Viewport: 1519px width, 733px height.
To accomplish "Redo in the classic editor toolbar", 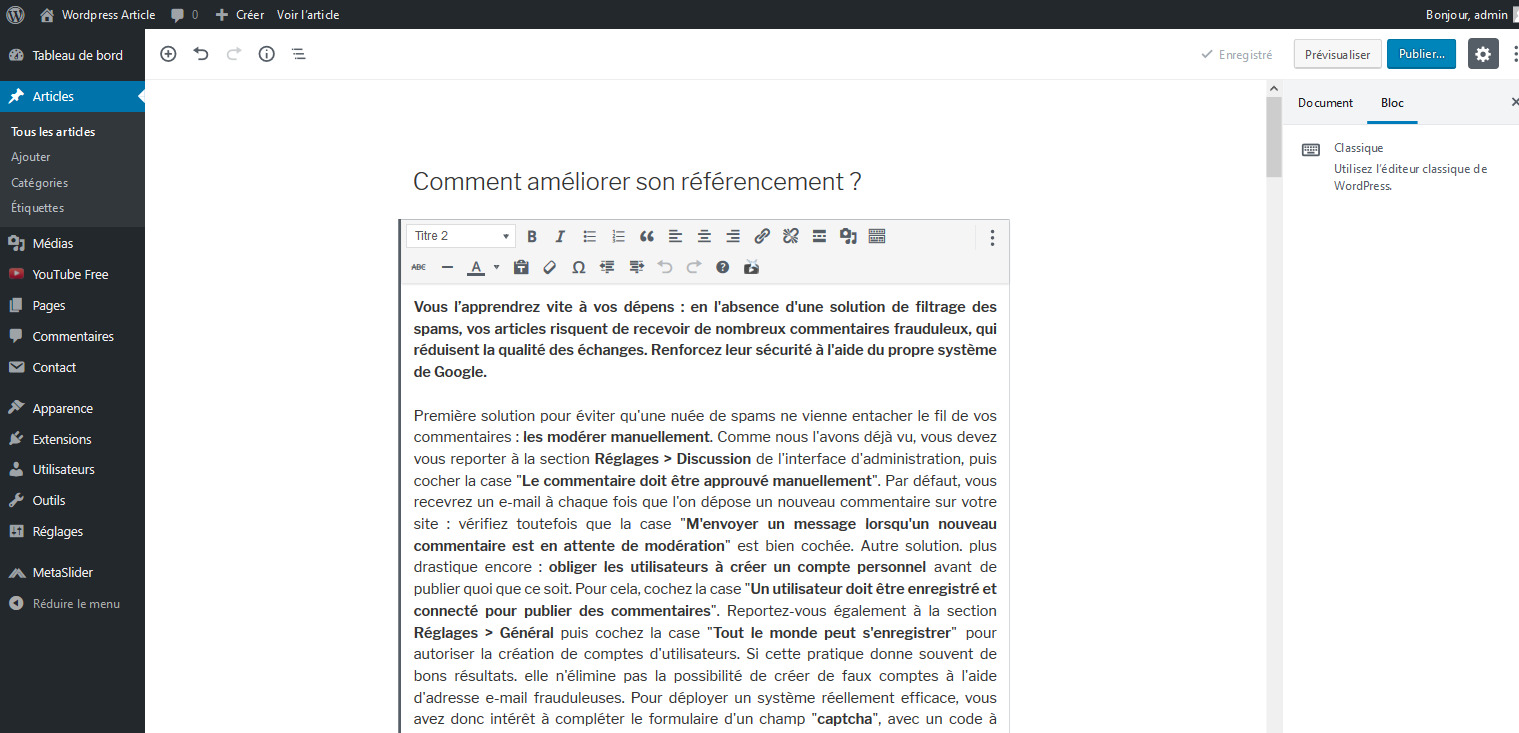I will click(x=694, y=267).
